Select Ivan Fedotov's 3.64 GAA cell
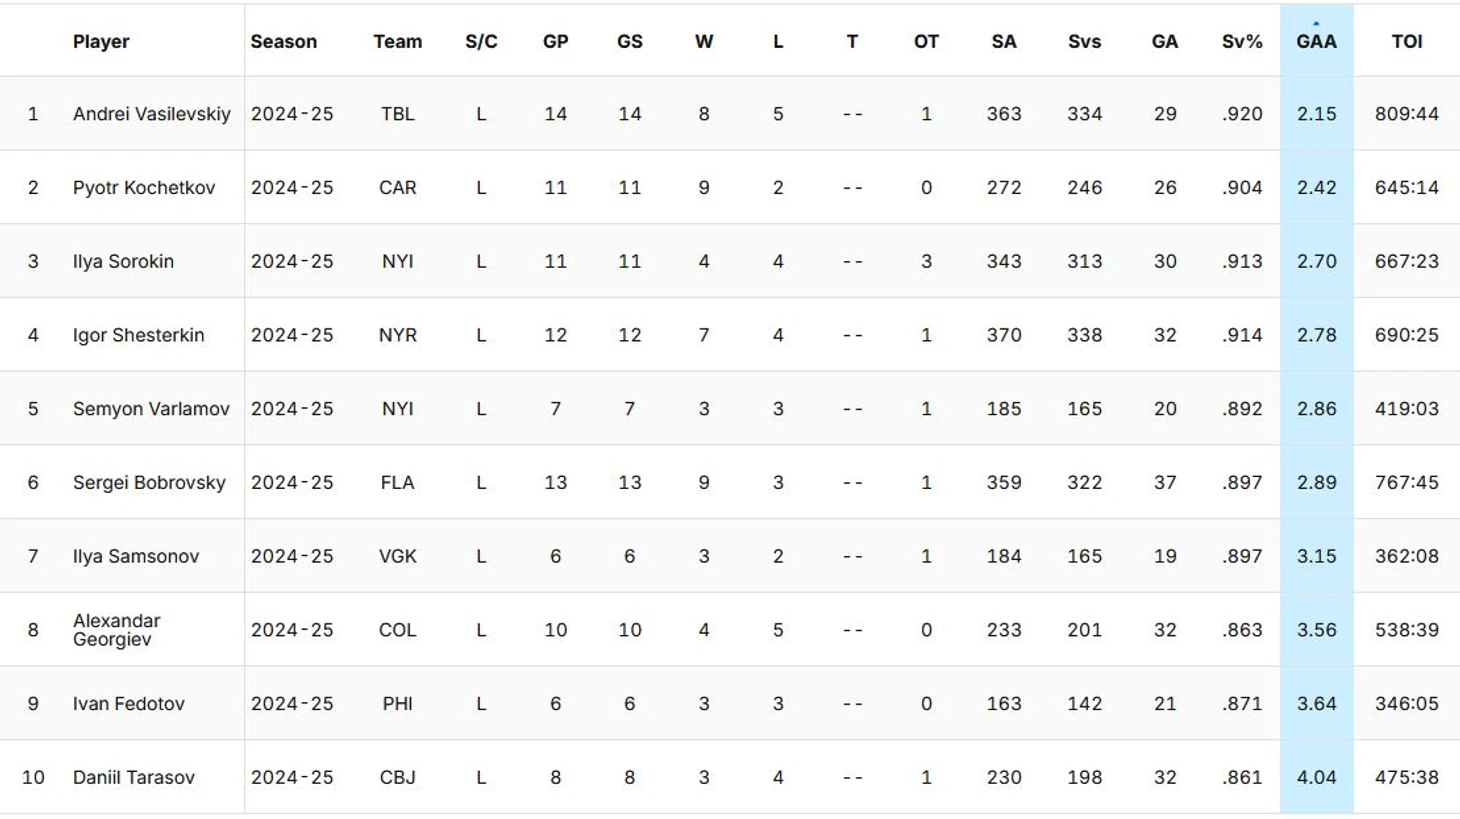Screen dimensions: 1460x819 pyautogui.click(x=1317, y=704)
